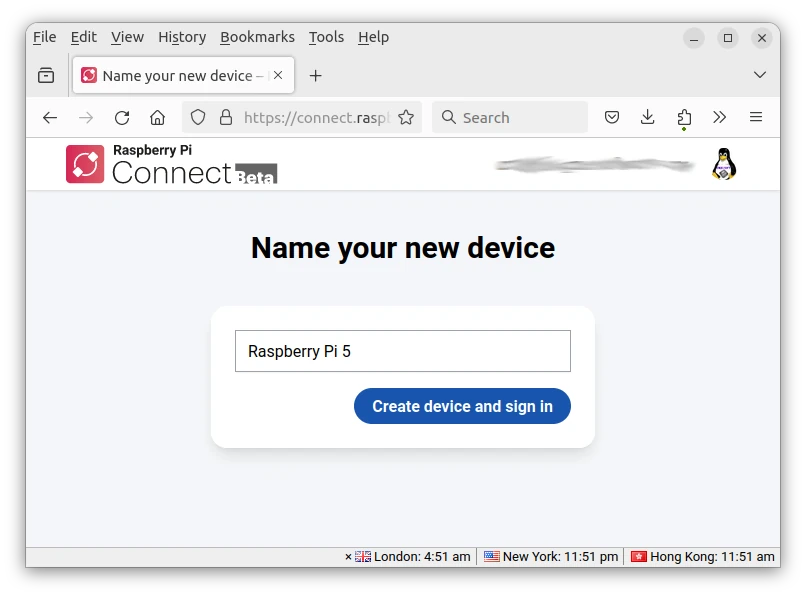
Task: Open the History menu
Action: 182,37
